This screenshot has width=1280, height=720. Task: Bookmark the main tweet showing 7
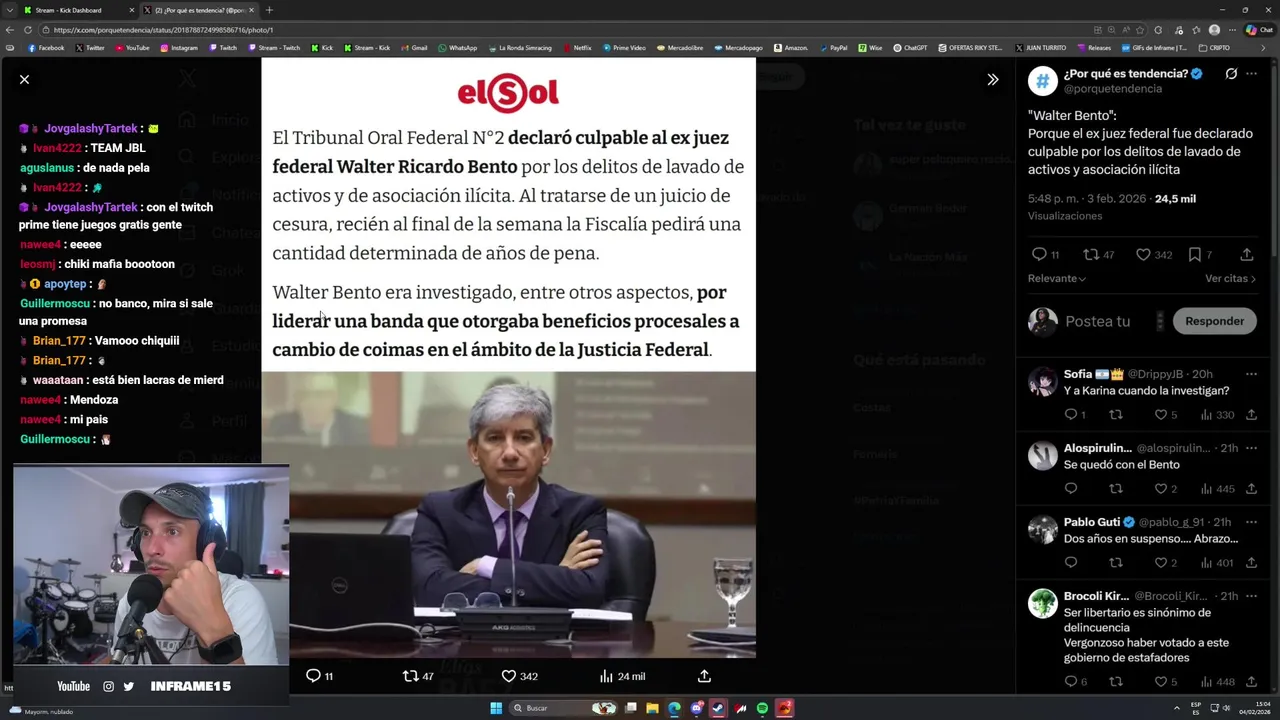[1195, 255]
